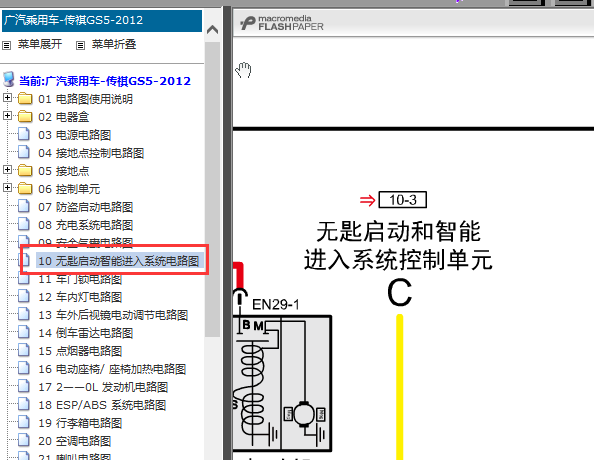Click the computer icon beside 当前:广汽乘用车
This screenshot has height=460, width=594.
9,79
